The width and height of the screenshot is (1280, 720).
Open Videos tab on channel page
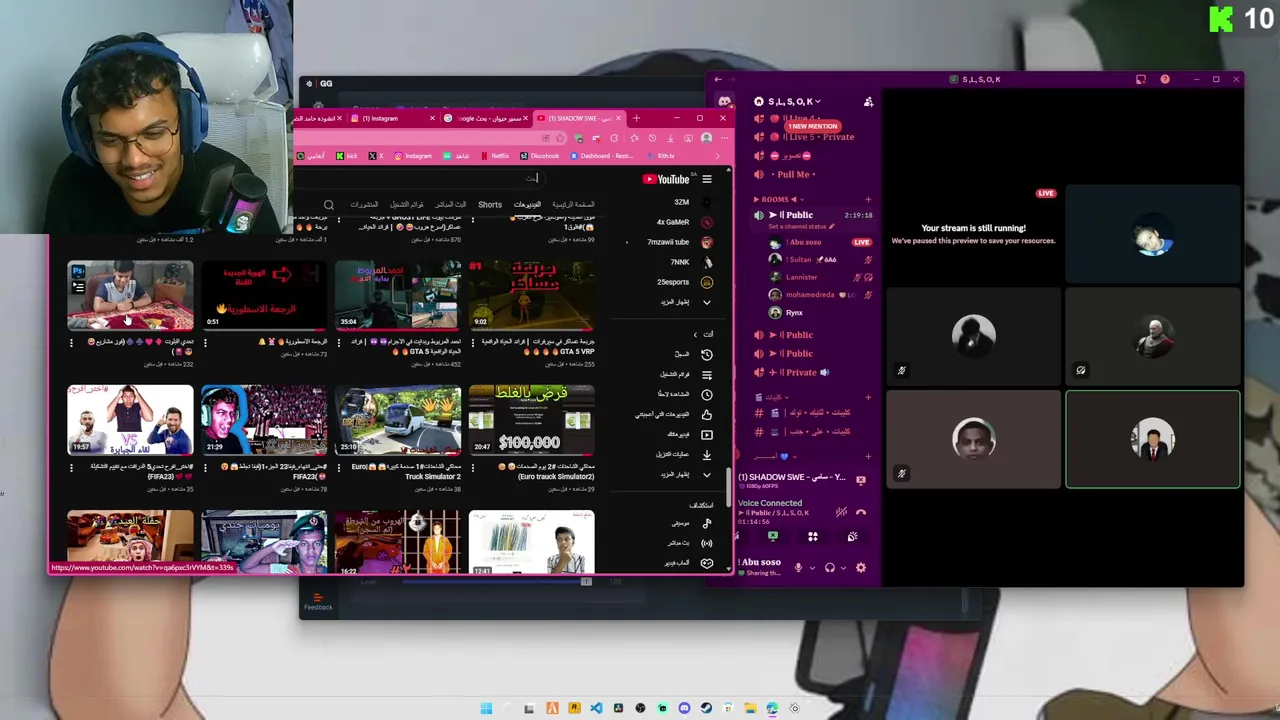tap(527, 205)
